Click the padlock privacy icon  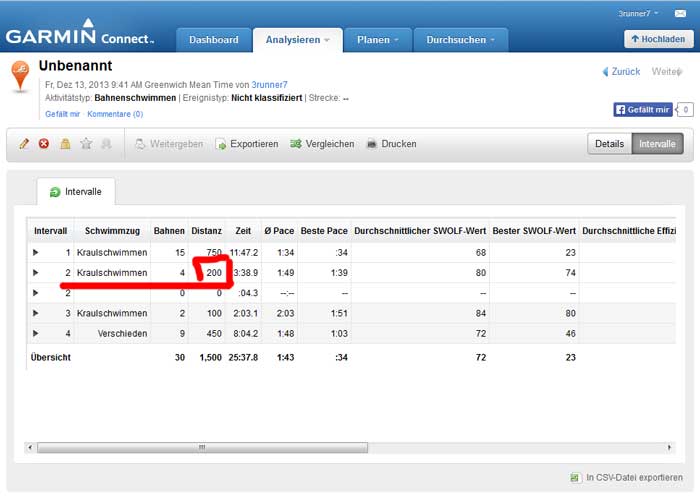click(65, 144)
